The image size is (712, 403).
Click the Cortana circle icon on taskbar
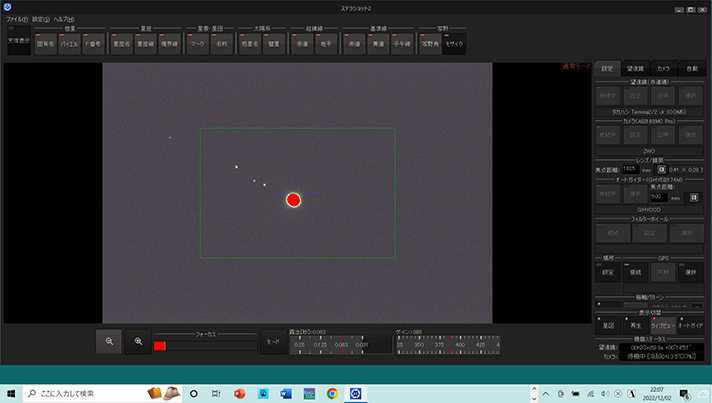(193, 393)
